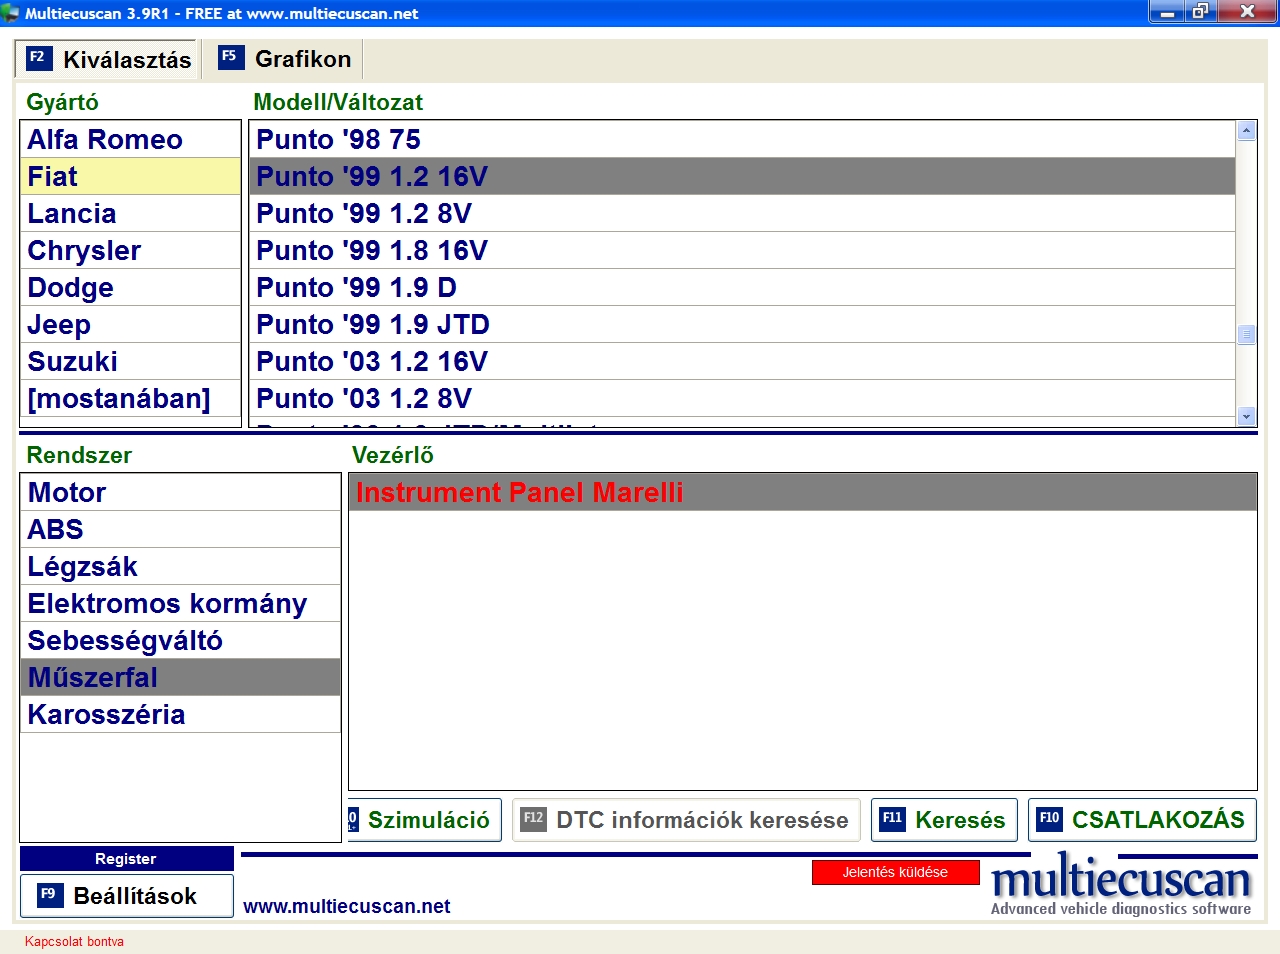Click the F10 key icon
The image size is (1280, 954).
coord(1049,819)
